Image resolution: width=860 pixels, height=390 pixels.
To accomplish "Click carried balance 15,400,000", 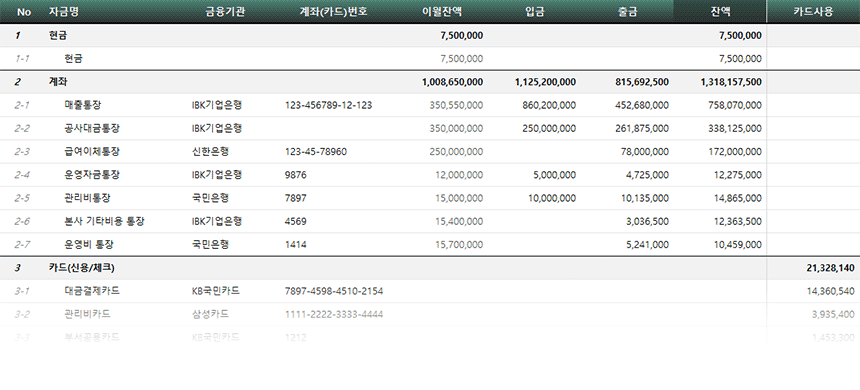I will click(x=459, y=222).
